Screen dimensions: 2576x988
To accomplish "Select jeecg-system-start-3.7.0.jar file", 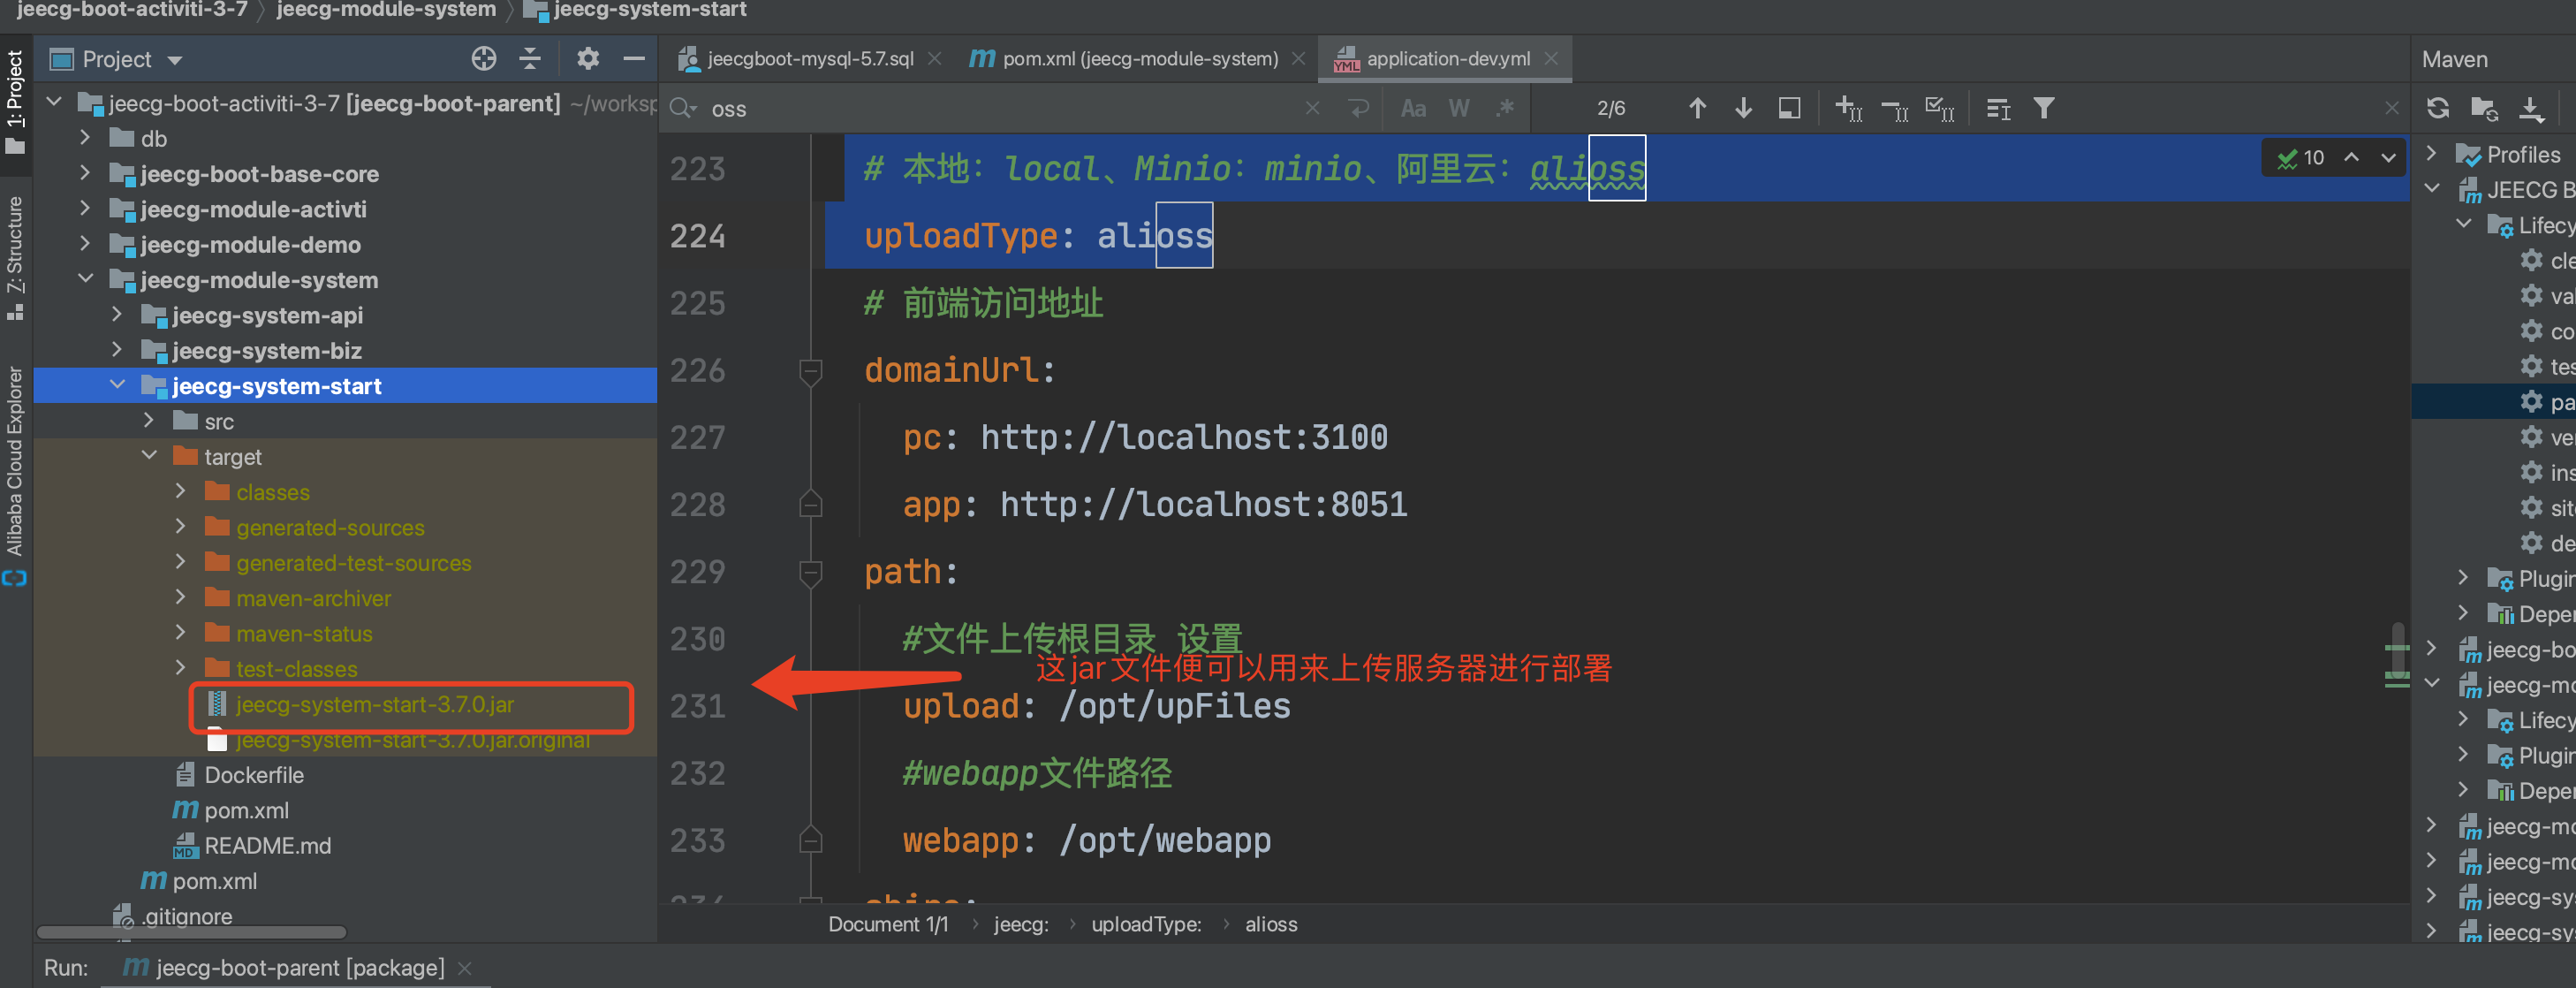I will pos(375,704).
